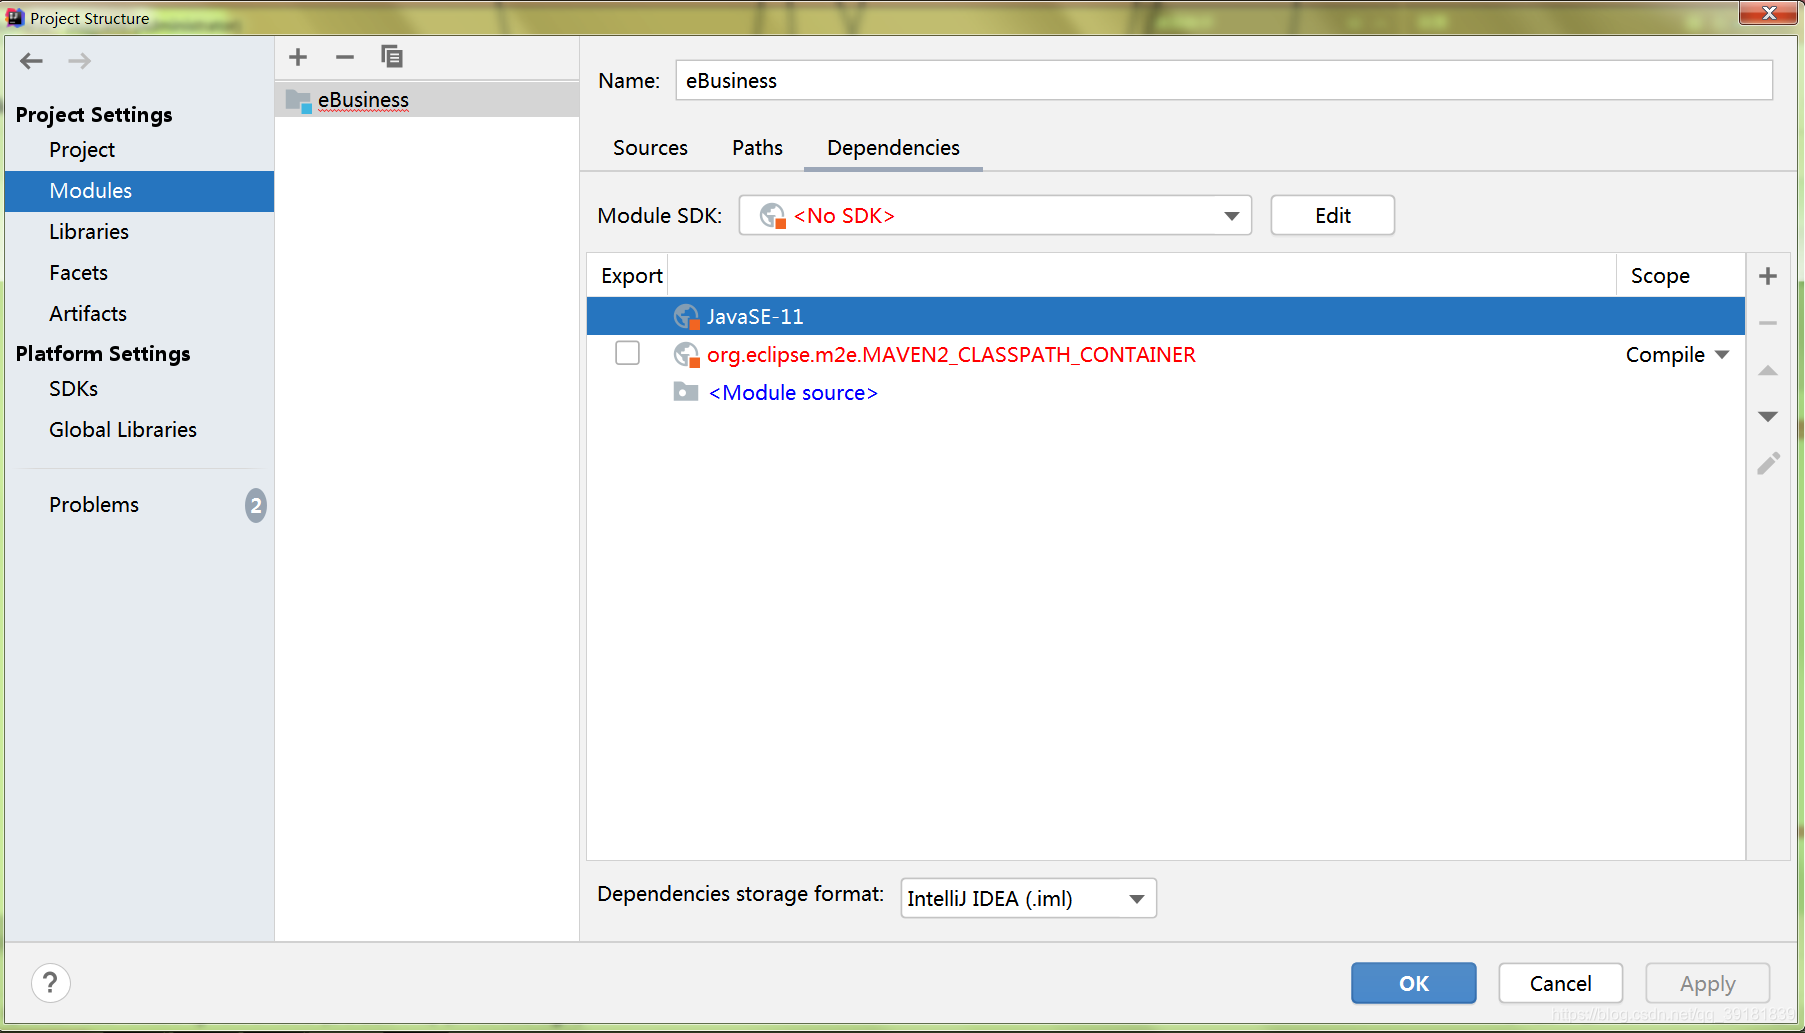Select Modules in Project Settings
The image size is (1805, 1033).
click(x=140, y=191)
